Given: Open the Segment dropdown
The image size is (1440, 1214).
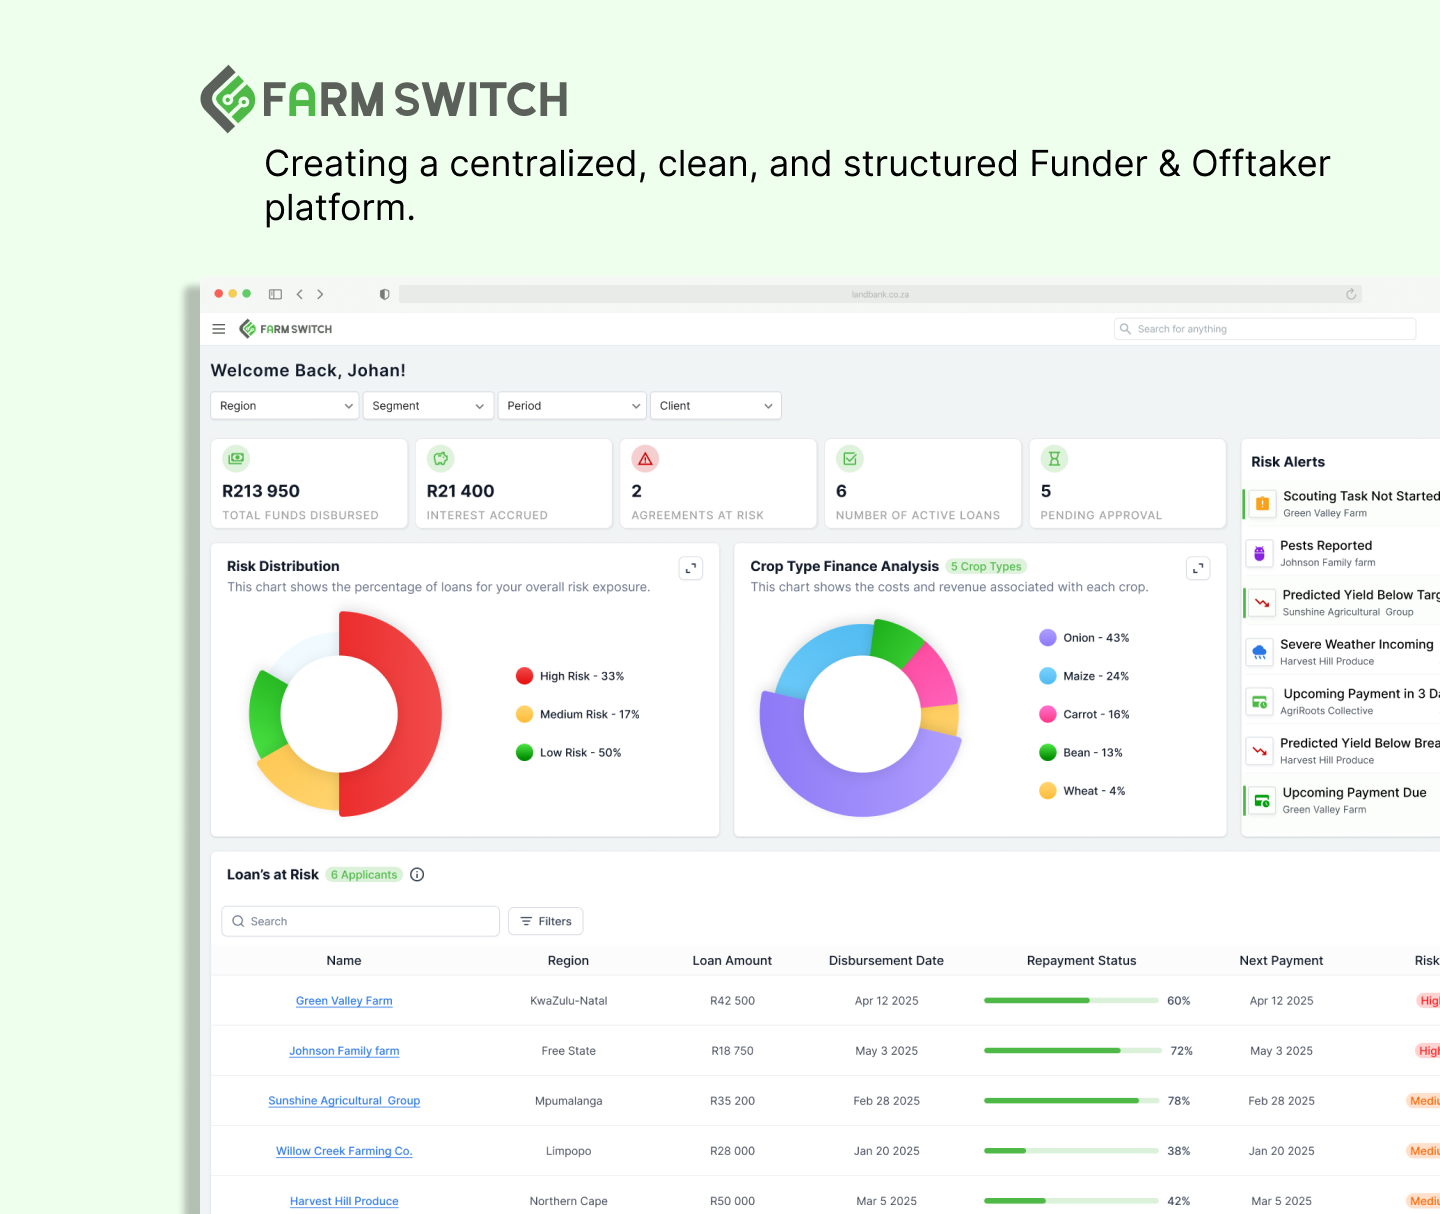Looking at the screenshot, I should click(x=427, y=406).
